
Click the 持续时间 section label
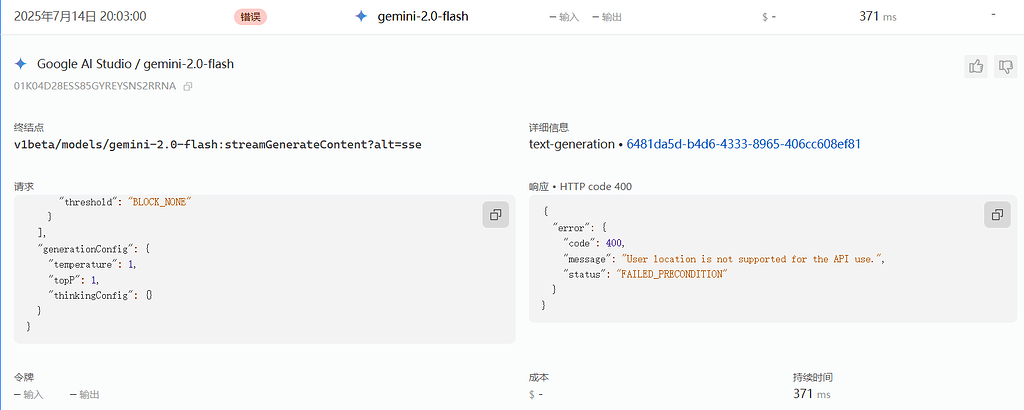point(812,377)
